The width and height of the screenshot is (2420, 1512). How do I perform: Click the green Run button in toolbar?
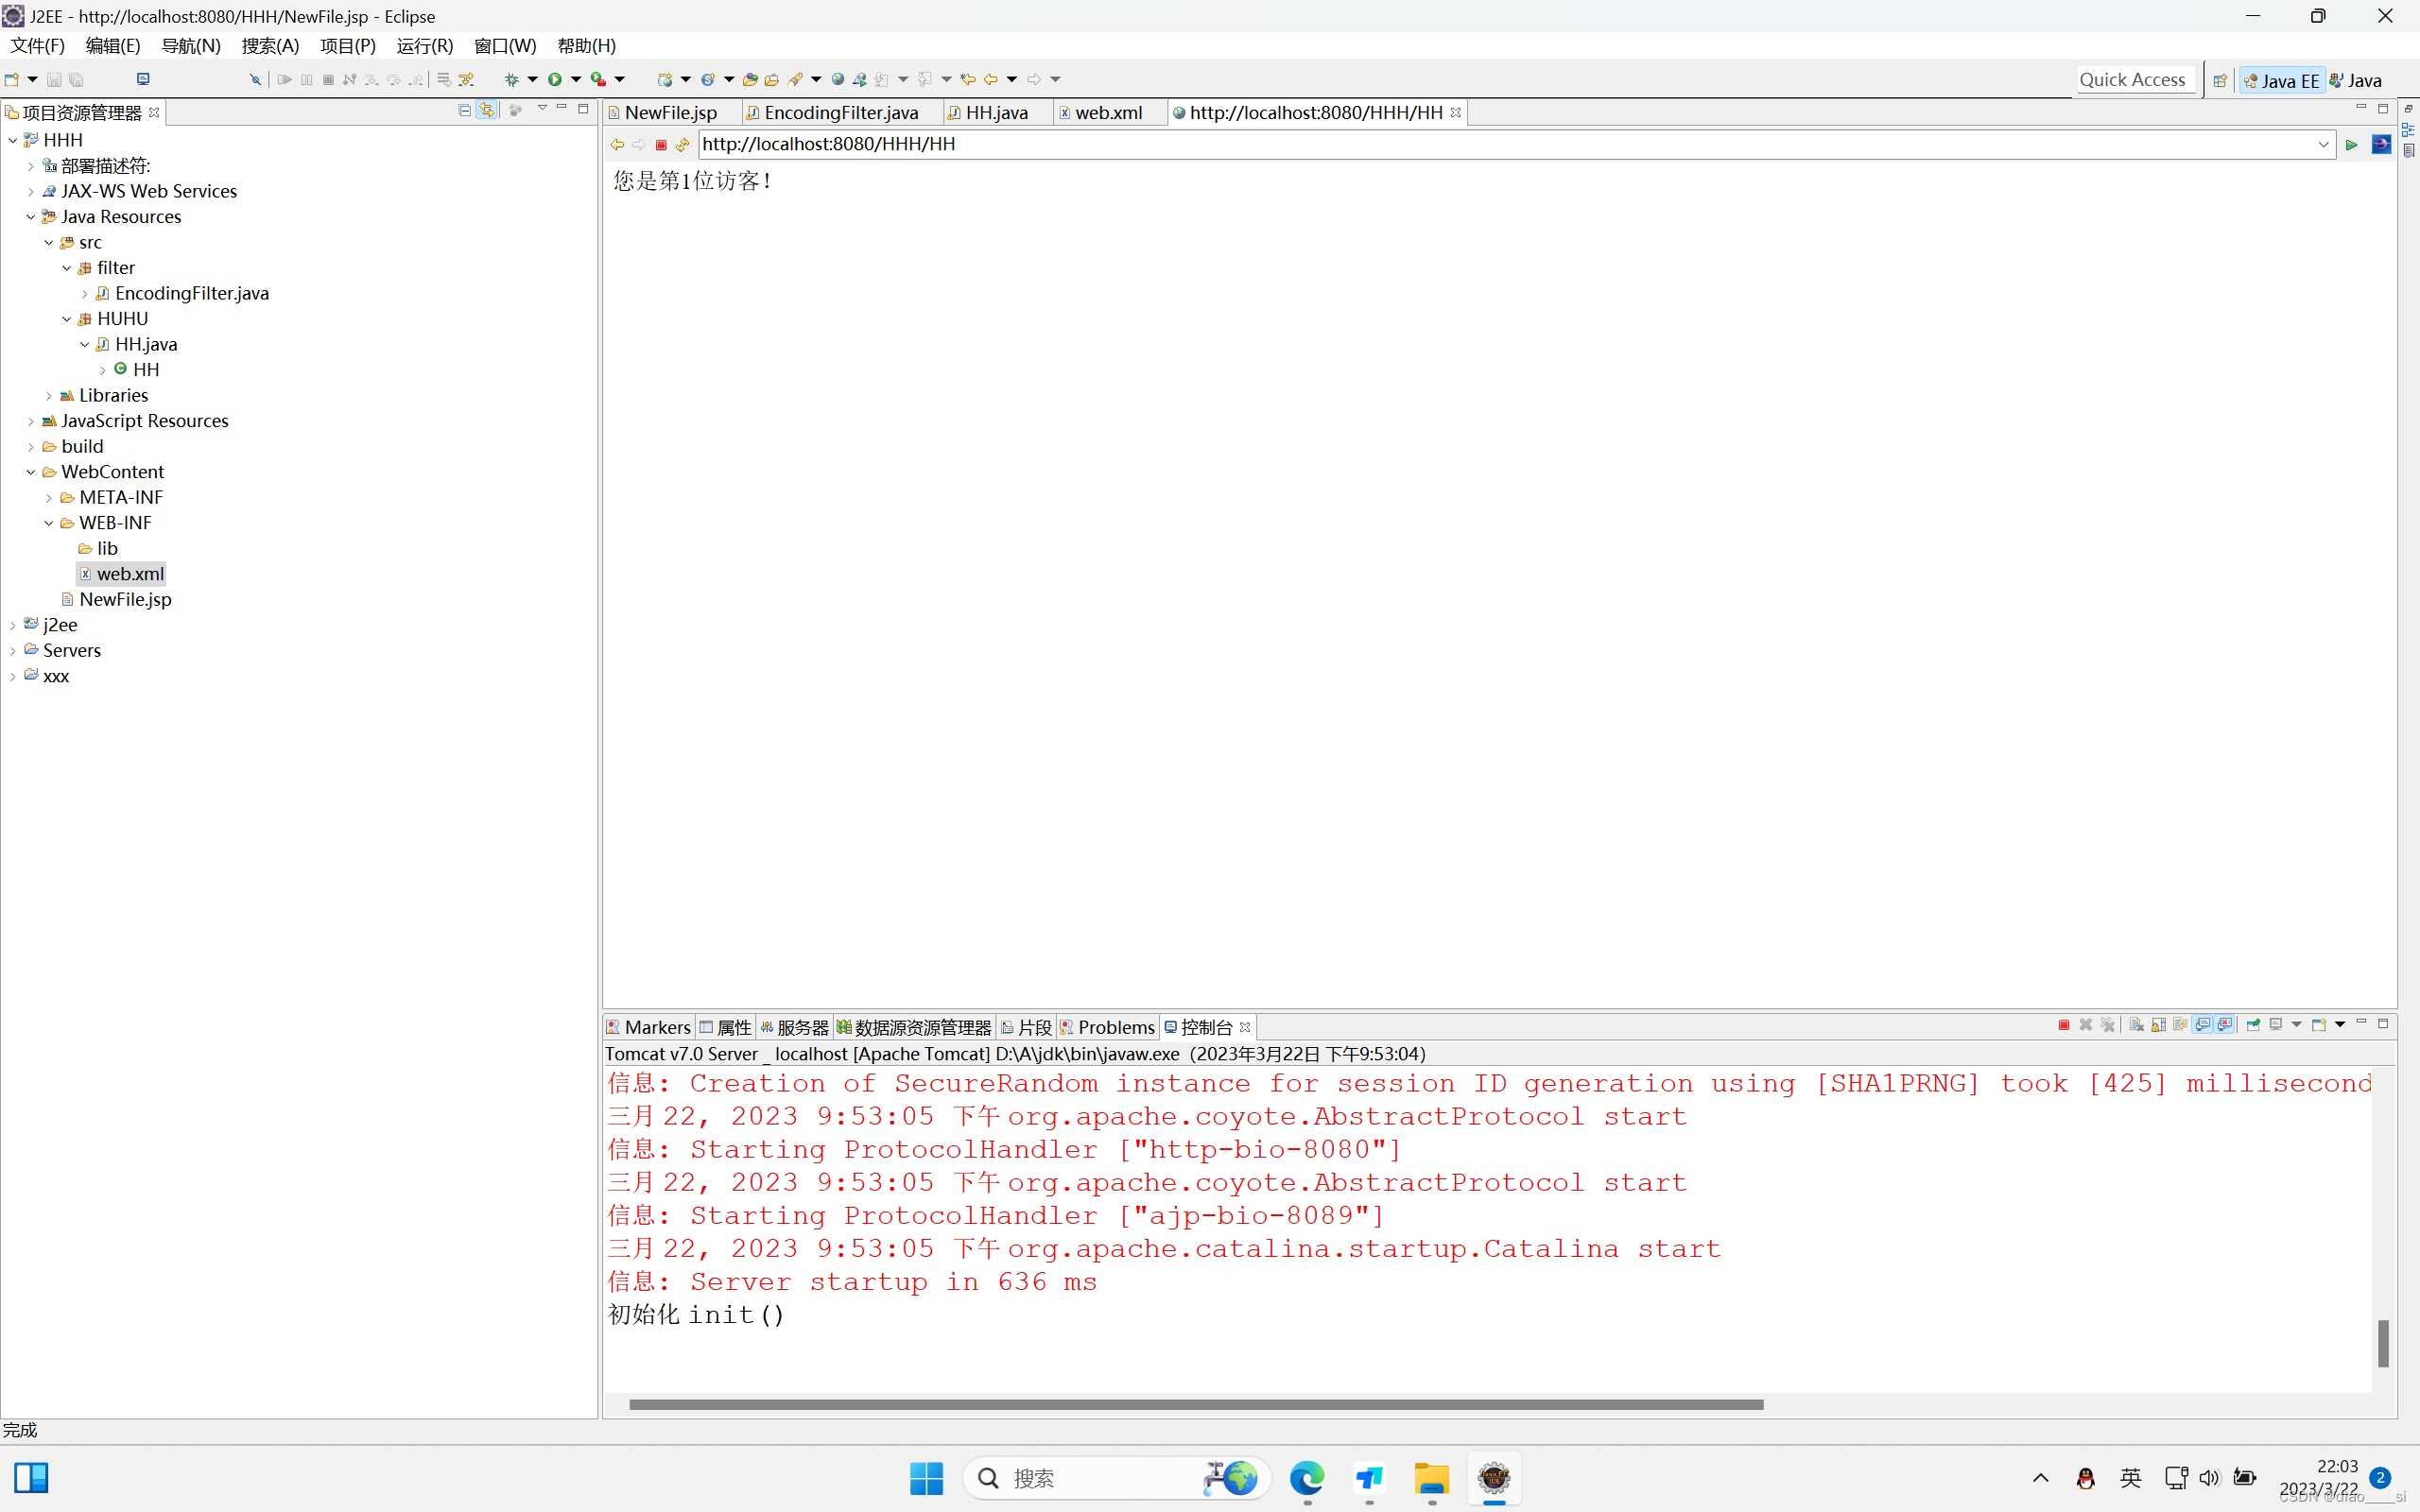click(554, 79)
